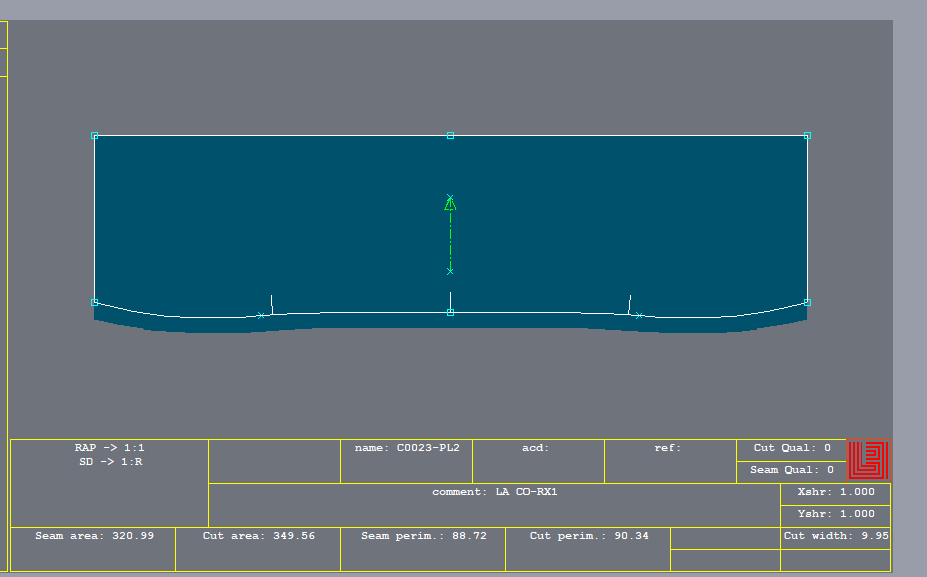Click the RAP -> 1:1 text
The image size is (927, 577).
pos(110,448)
